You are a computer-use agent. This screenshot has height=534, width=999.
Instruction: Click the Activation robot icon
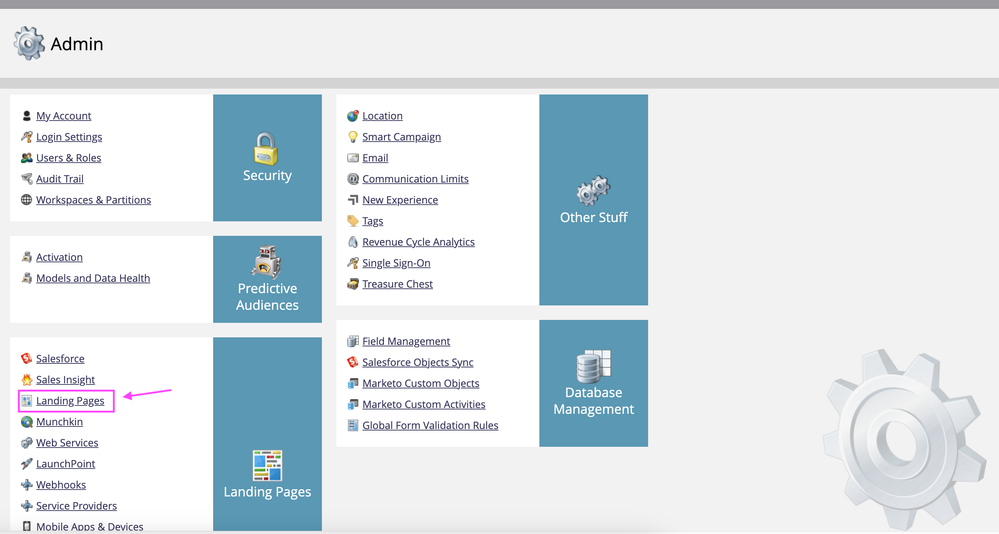click(26, 257)
